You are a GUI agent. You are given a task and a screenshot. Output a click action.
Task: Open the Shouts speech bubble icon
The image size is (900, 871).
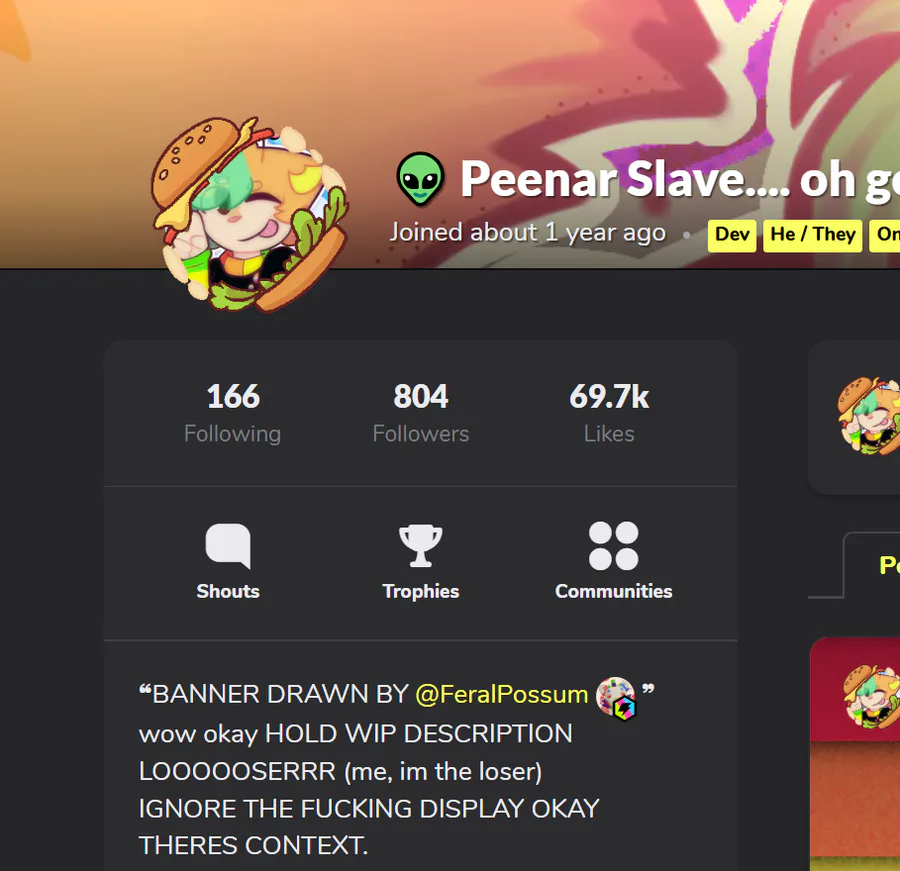228,545
